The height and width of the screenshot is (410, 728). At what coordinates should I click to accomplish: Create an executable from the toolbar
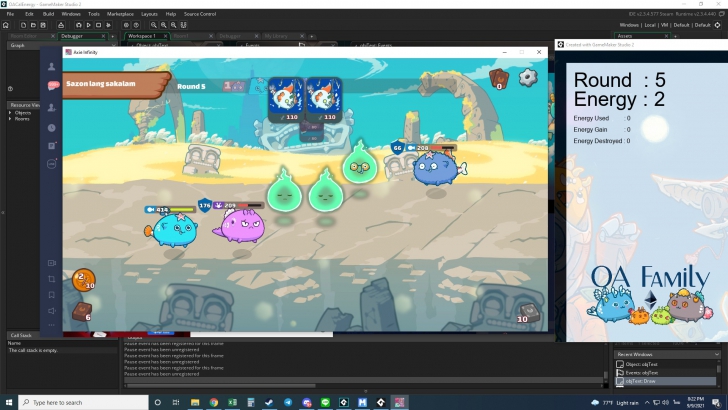click(x=61, y=25)
